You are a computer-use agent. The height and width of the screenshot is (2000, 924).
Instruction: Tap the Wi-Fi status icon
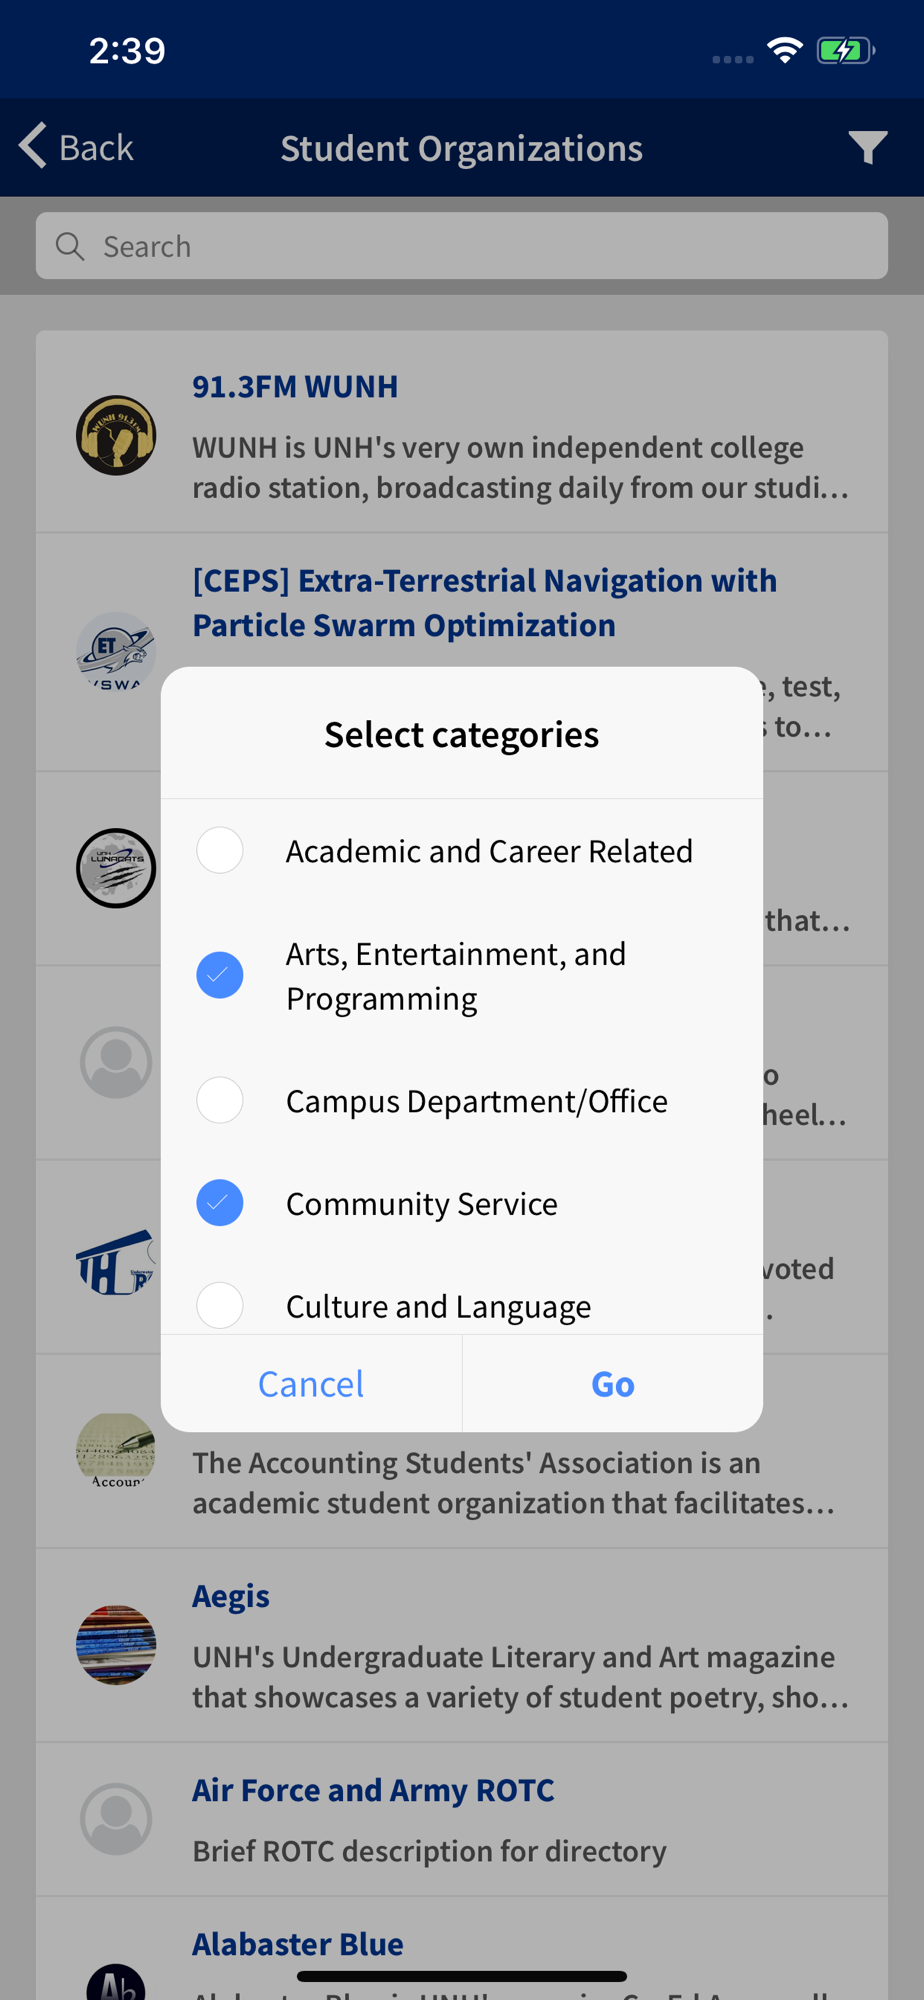785,50
